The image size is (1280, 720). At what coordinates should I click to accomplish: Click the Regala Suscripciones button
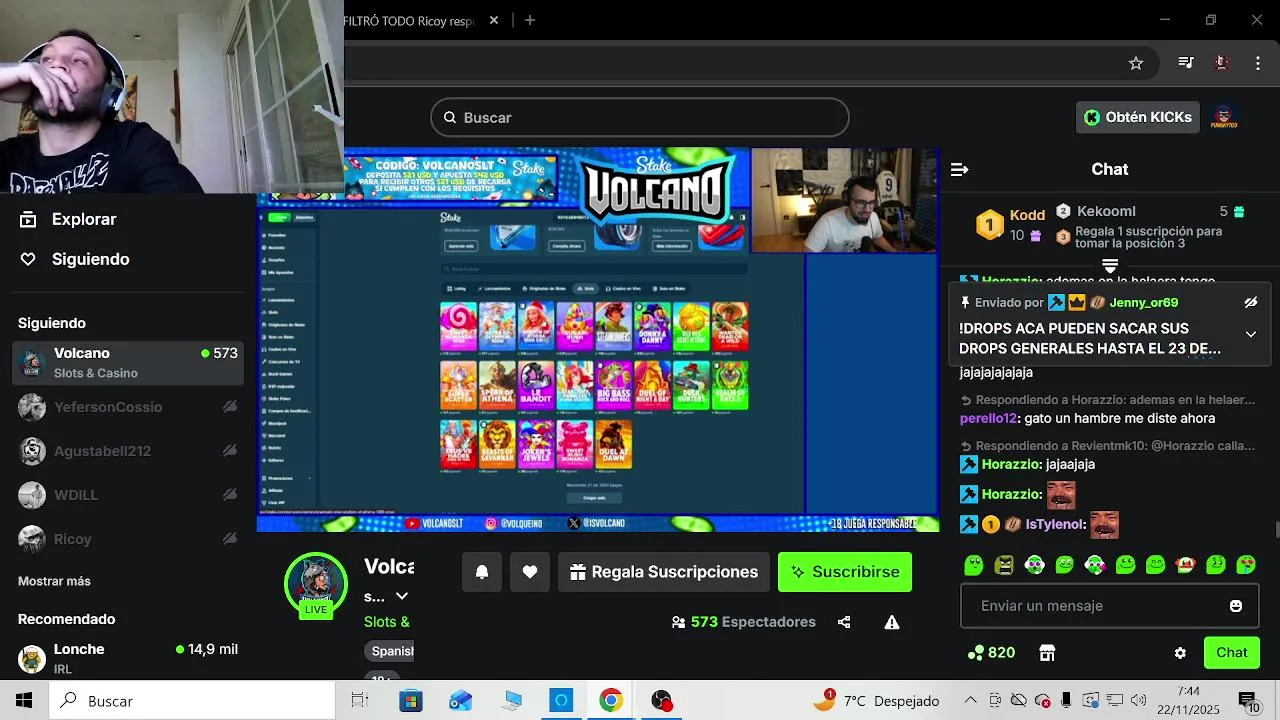664,572
